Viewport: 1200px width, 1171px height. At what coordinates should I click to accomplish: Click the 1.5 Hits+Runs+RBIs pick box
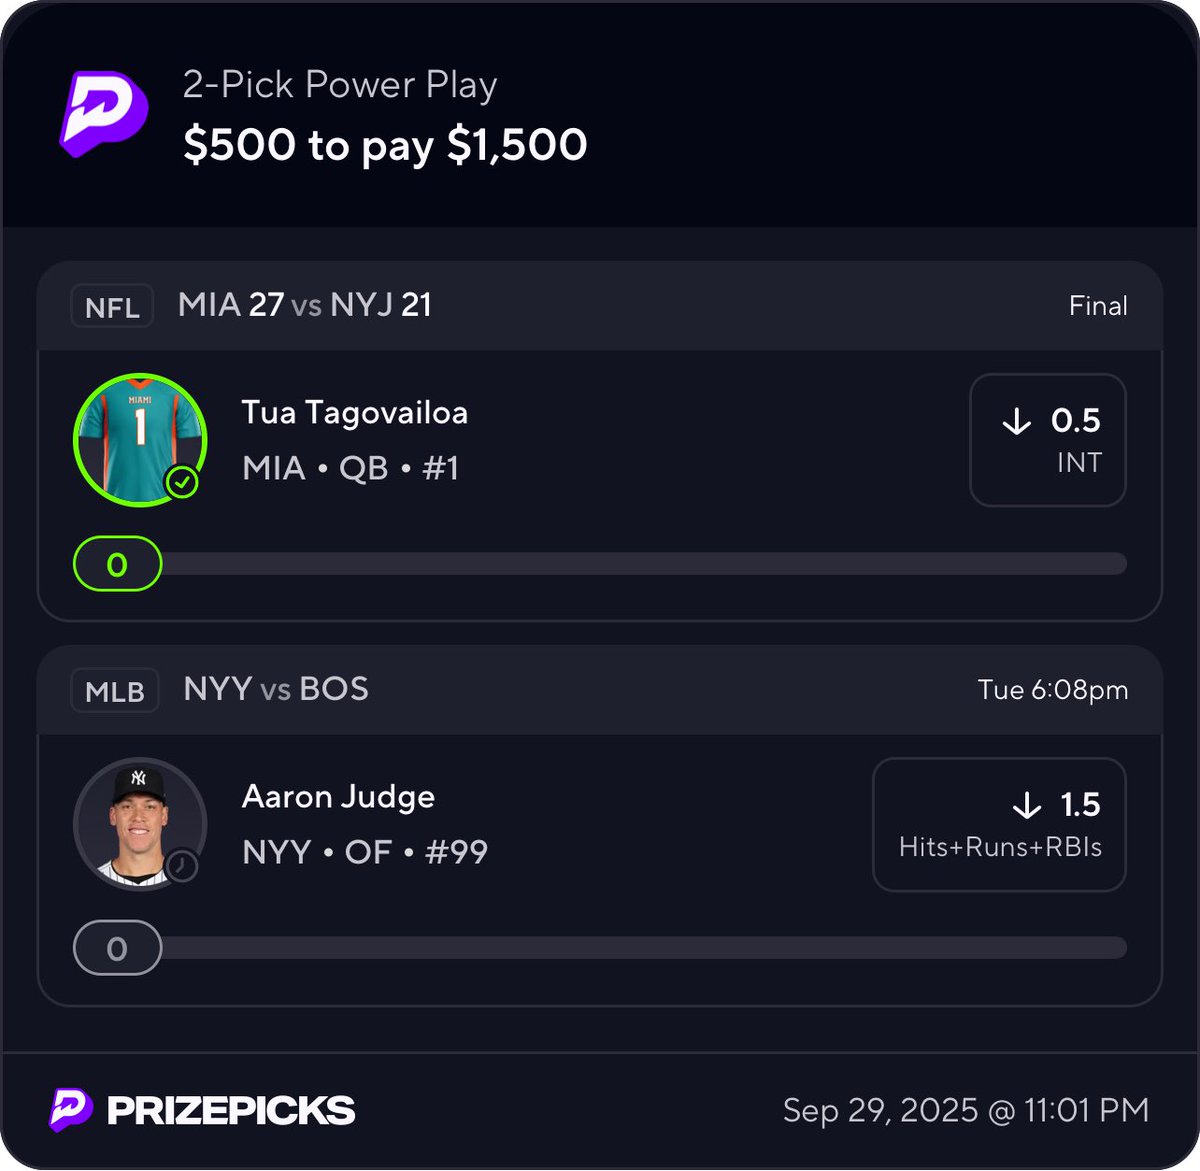click(x=999, y=824)
